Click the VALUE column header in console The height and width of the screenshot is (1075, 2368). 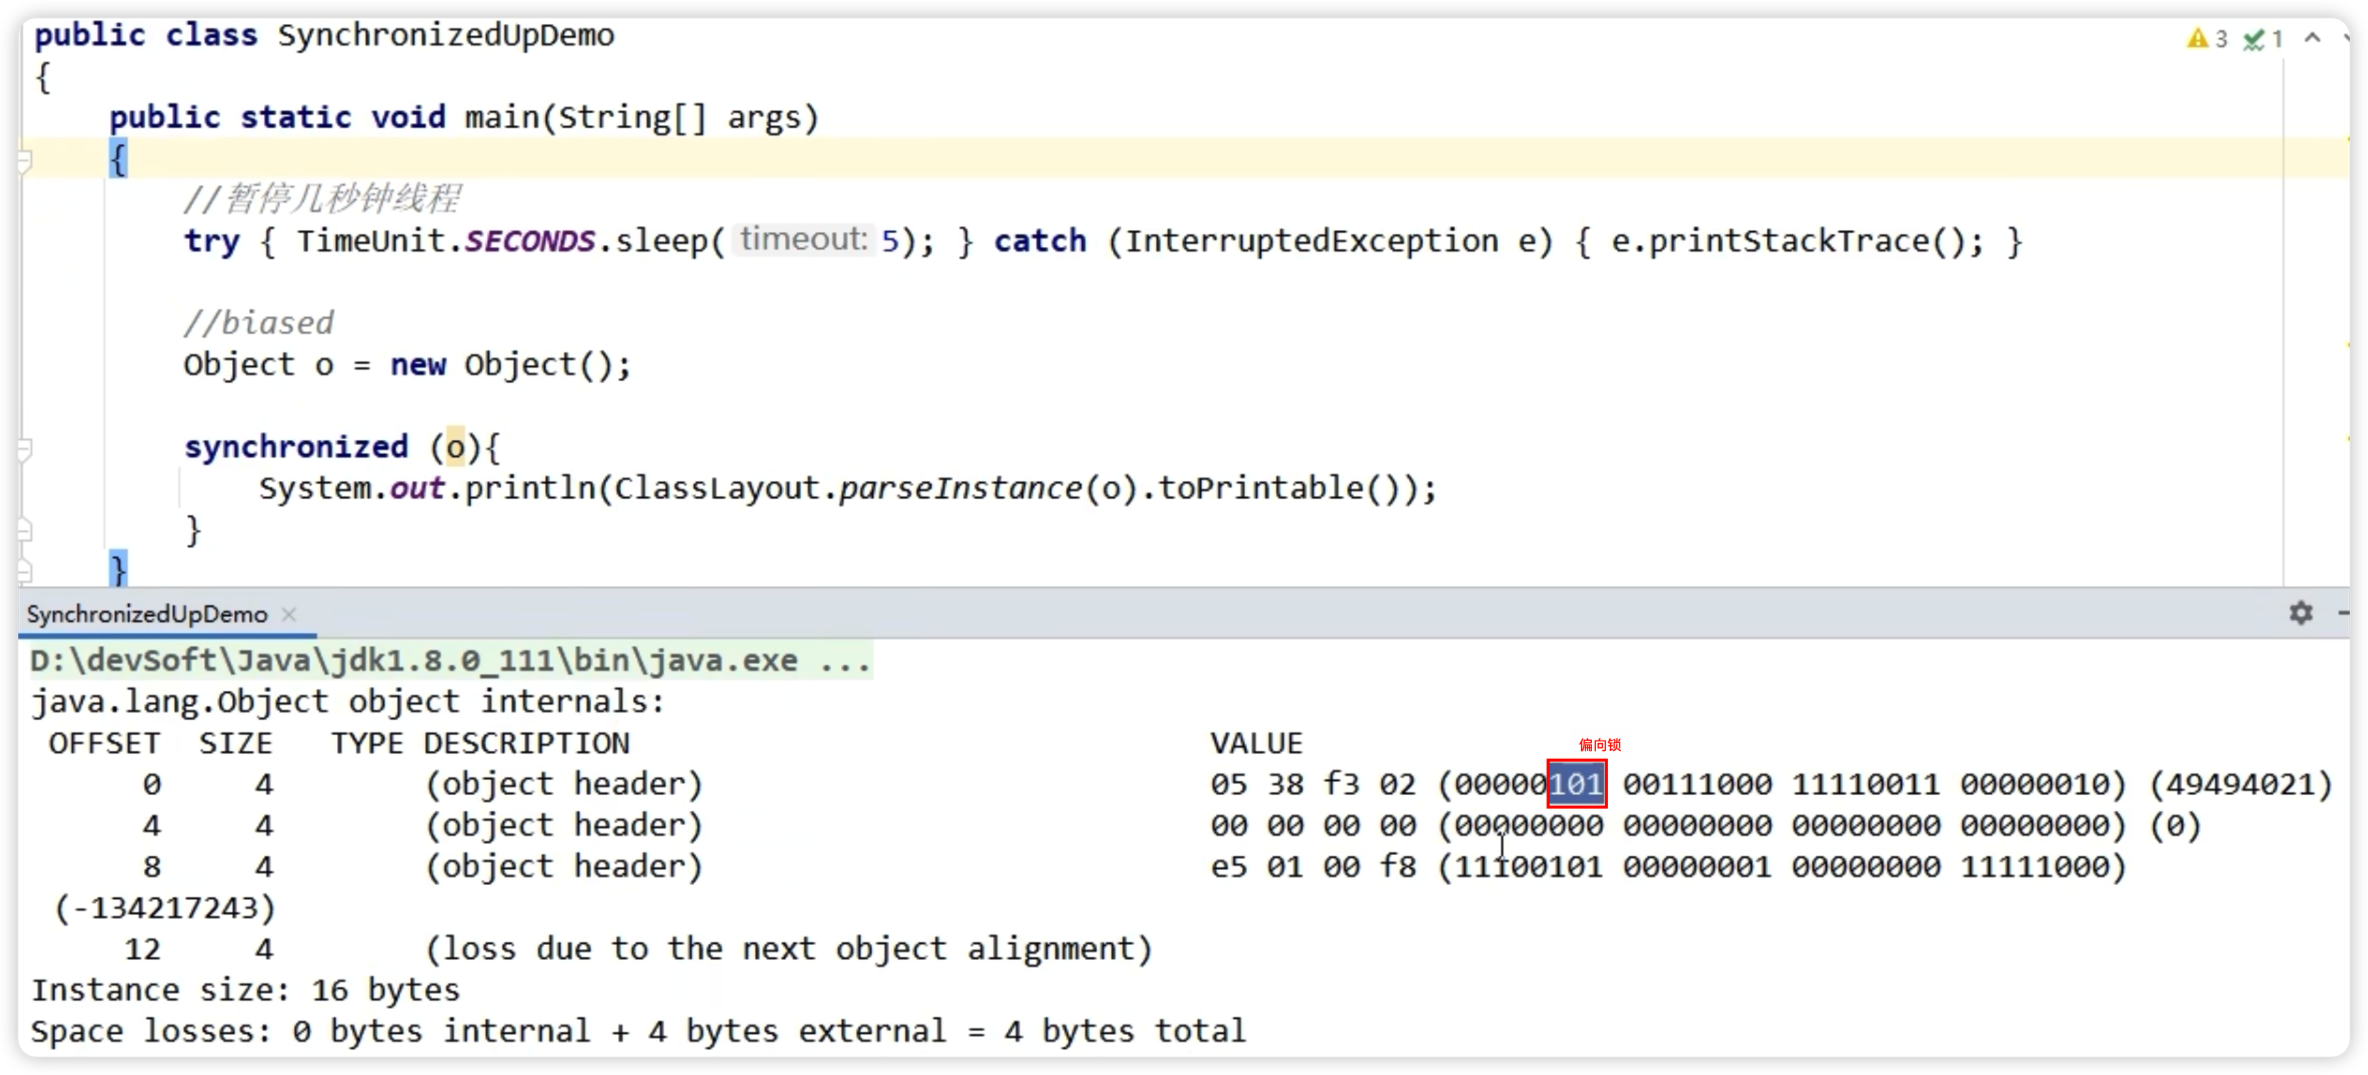pos(1256,743)
